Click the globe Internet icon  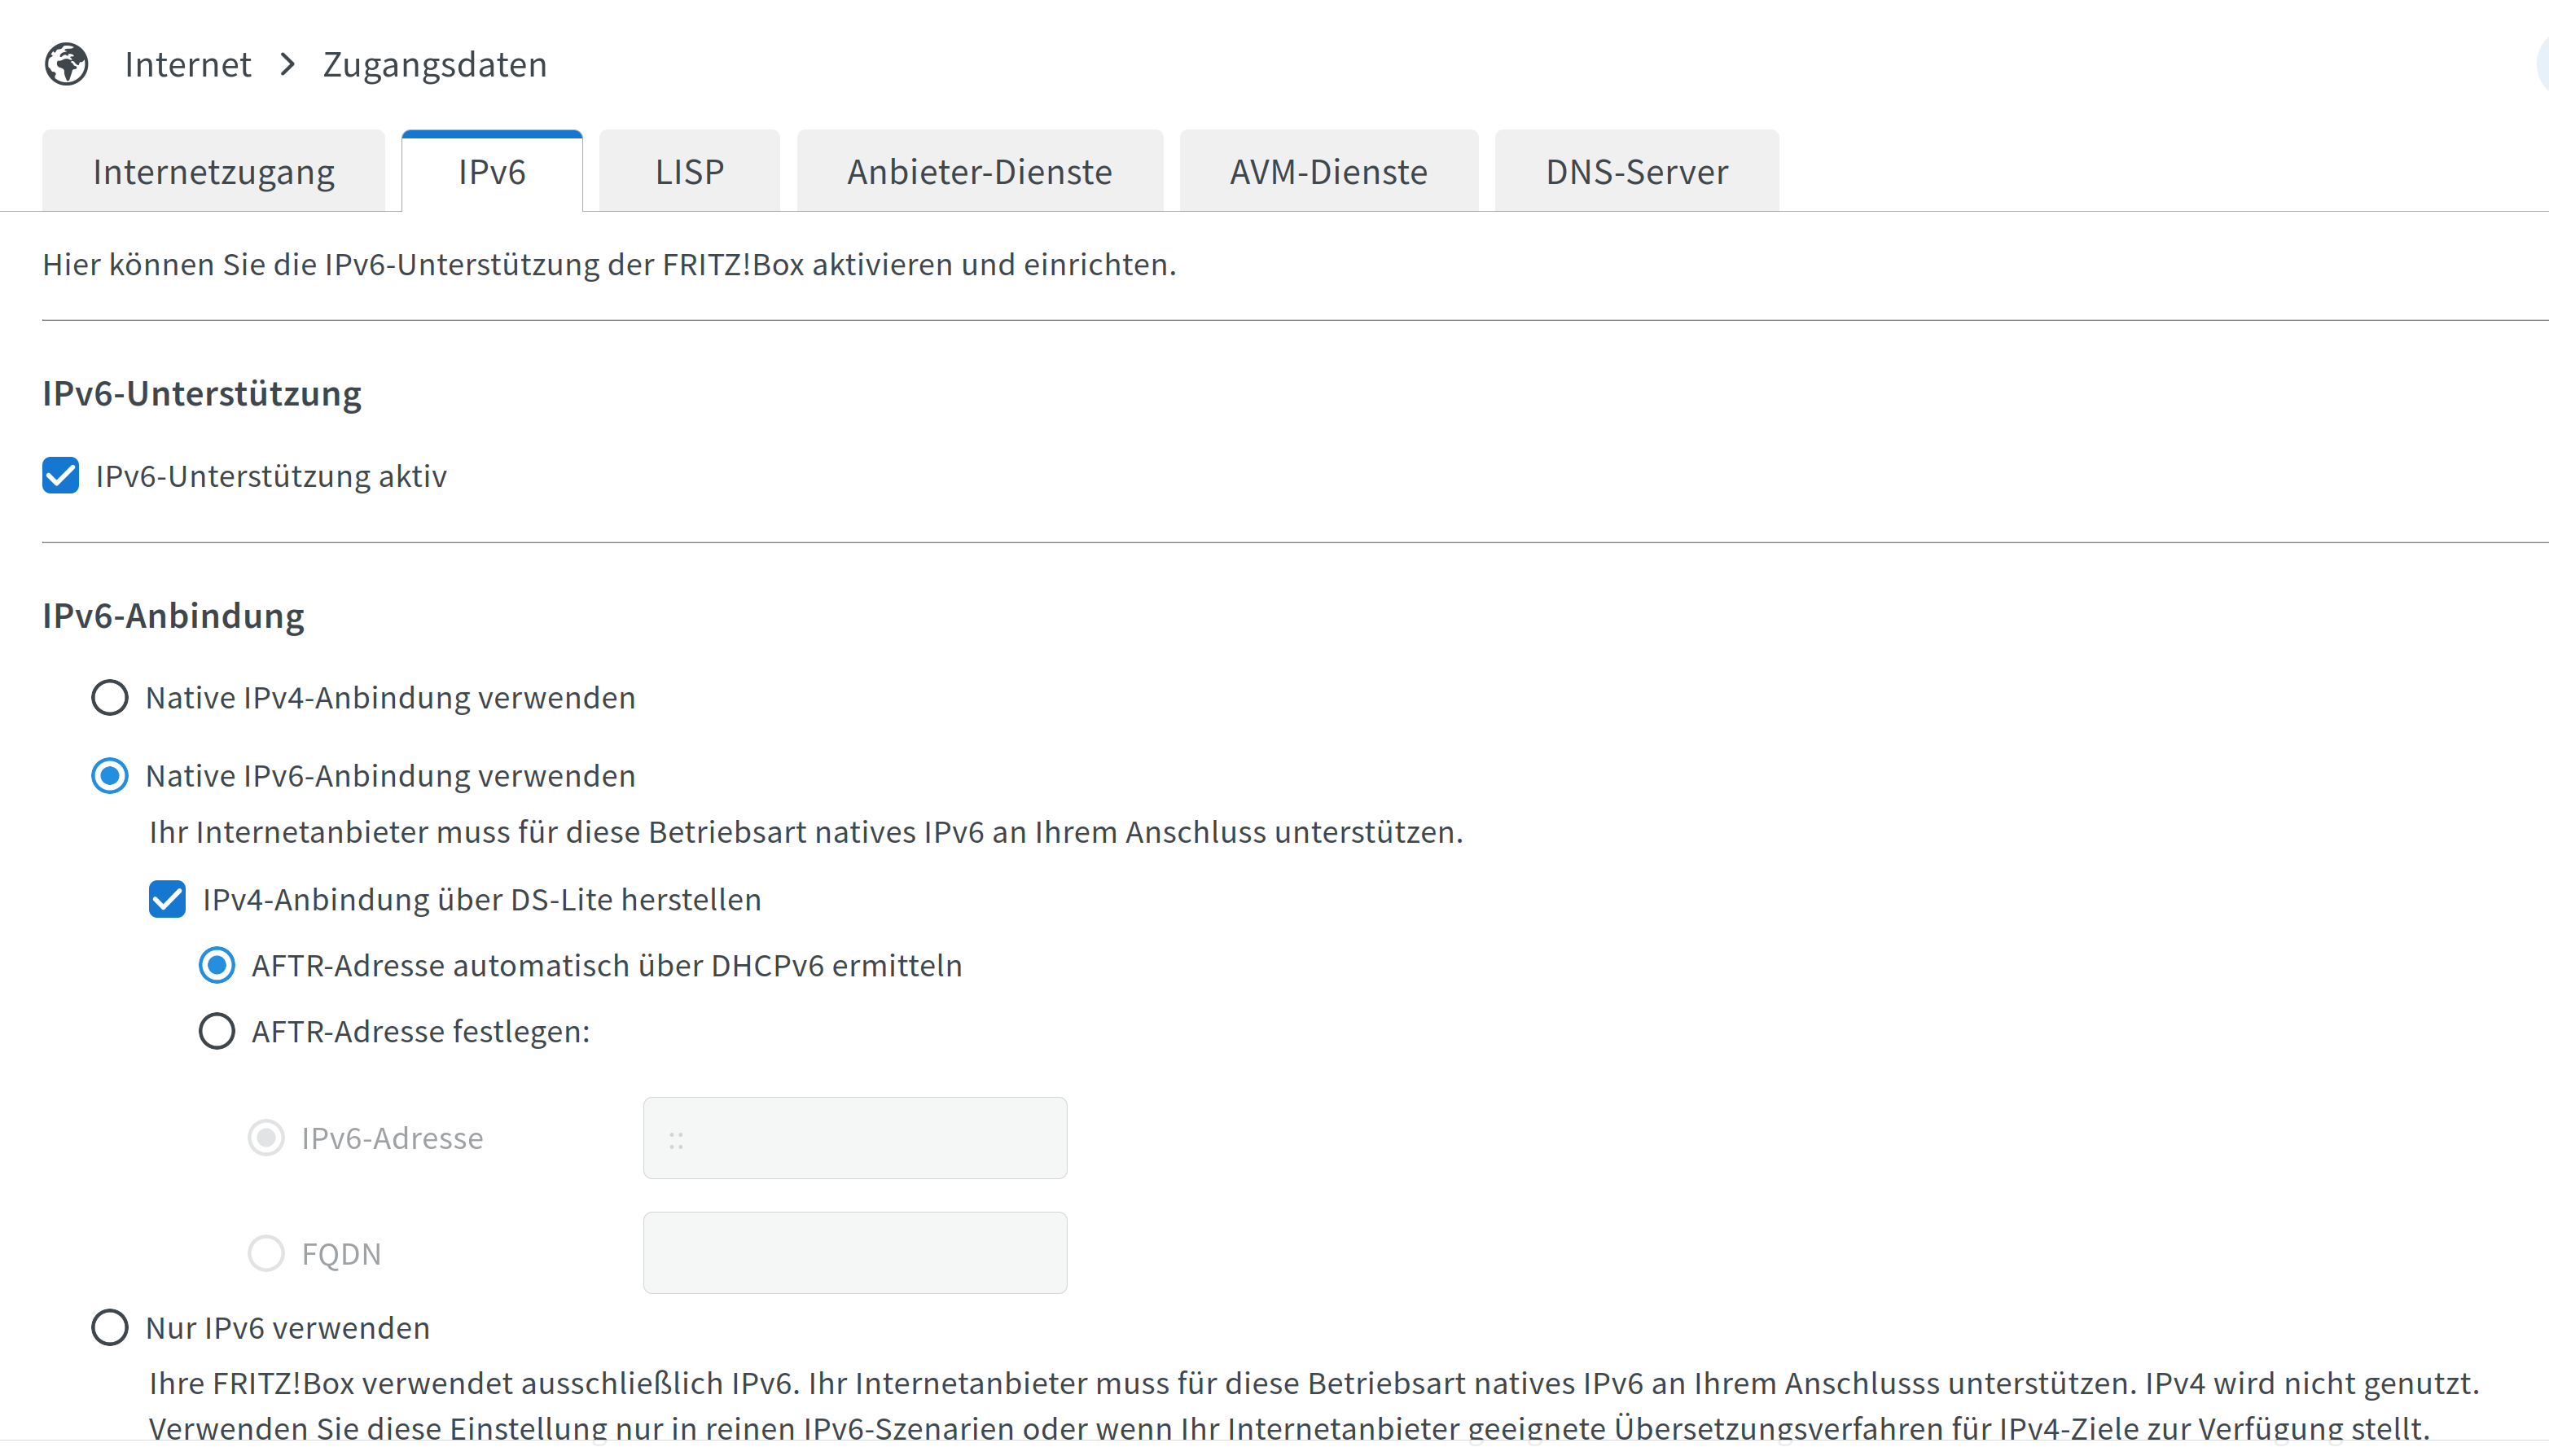66,65
